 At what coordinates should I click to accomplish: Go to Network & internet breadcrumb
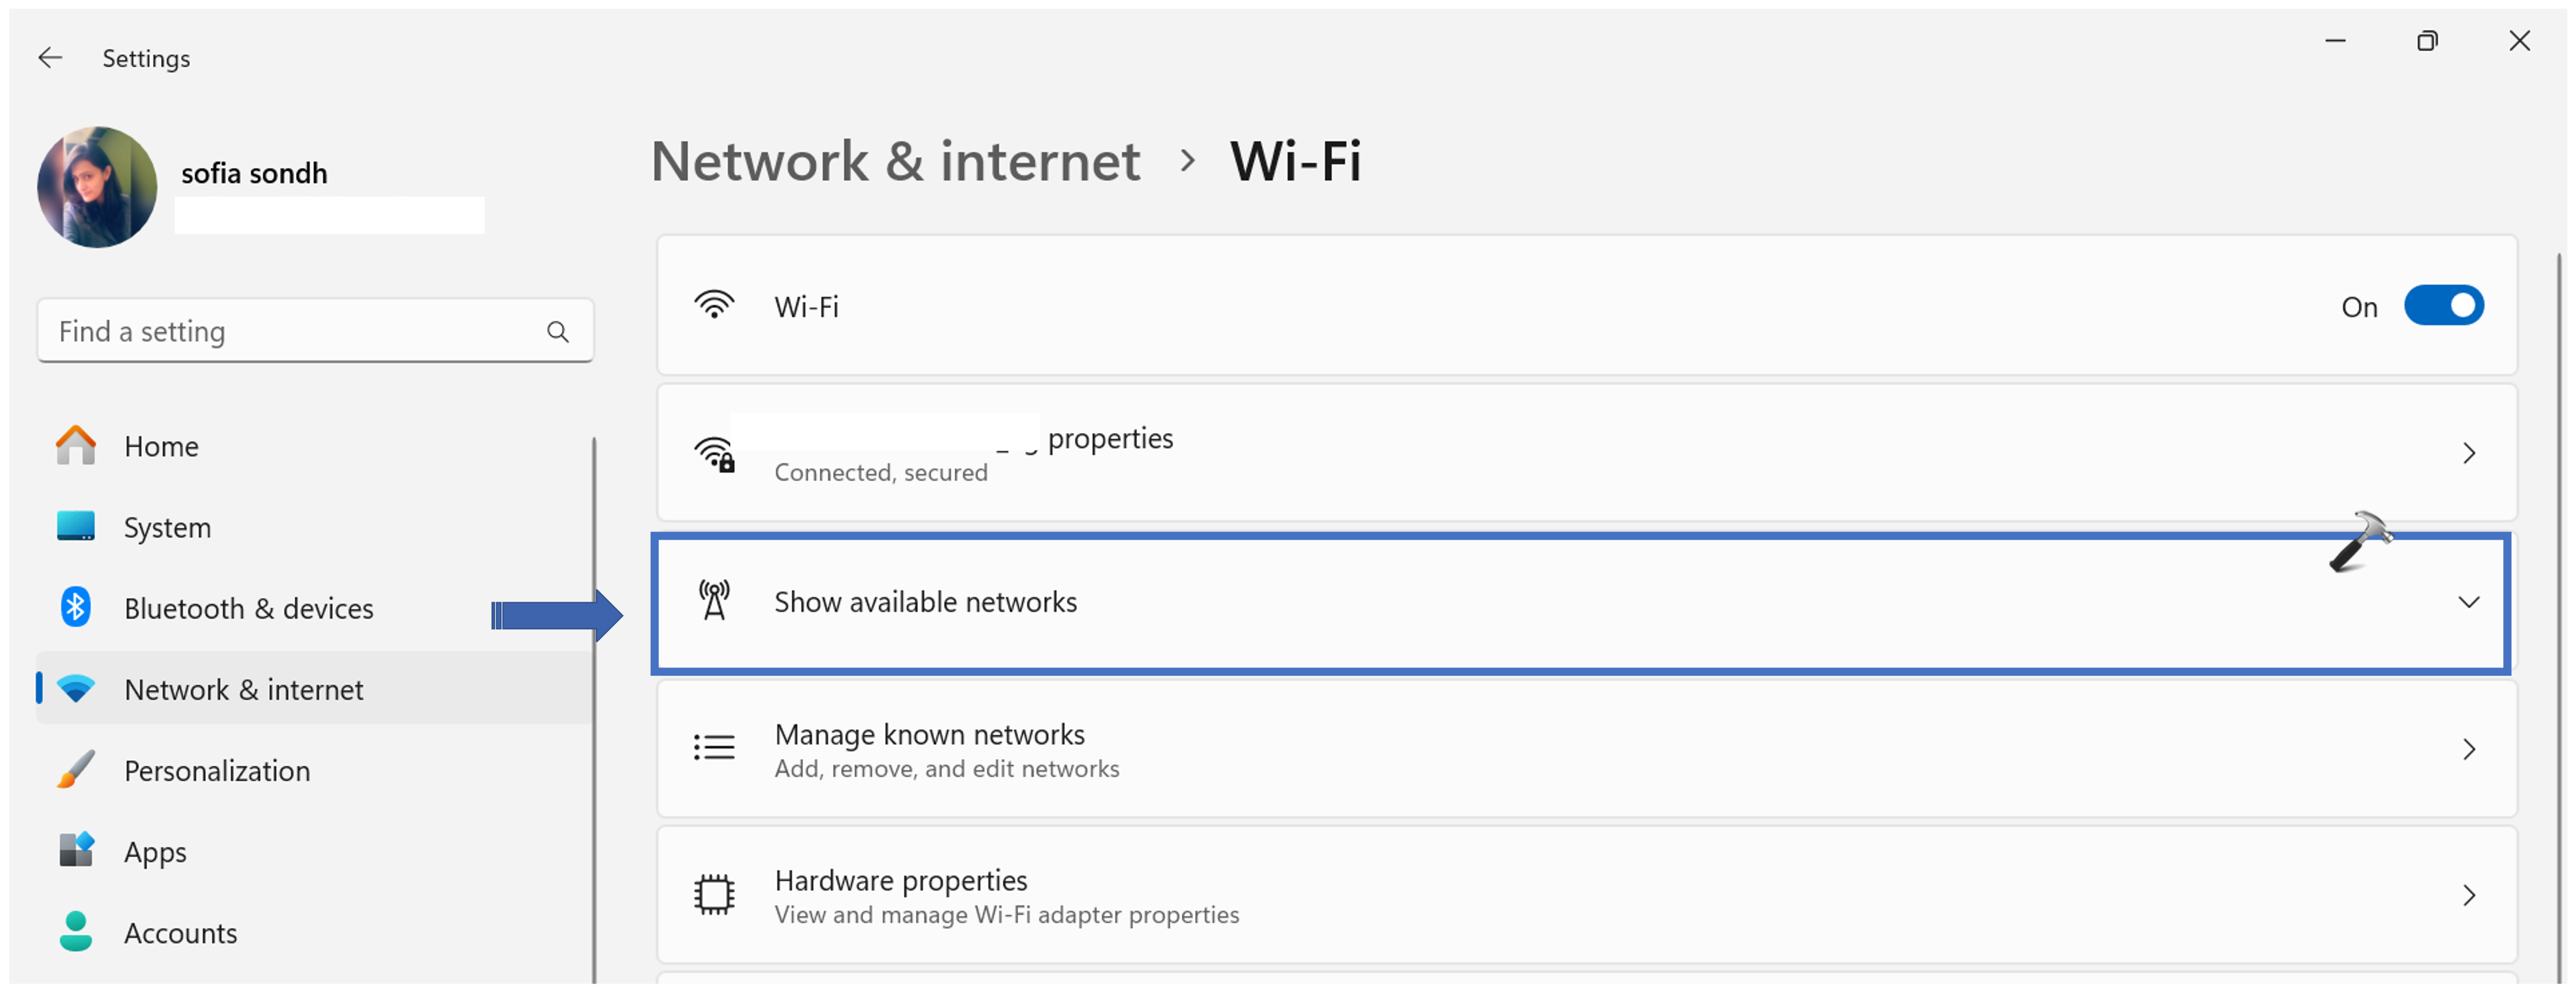click(895, 161)
